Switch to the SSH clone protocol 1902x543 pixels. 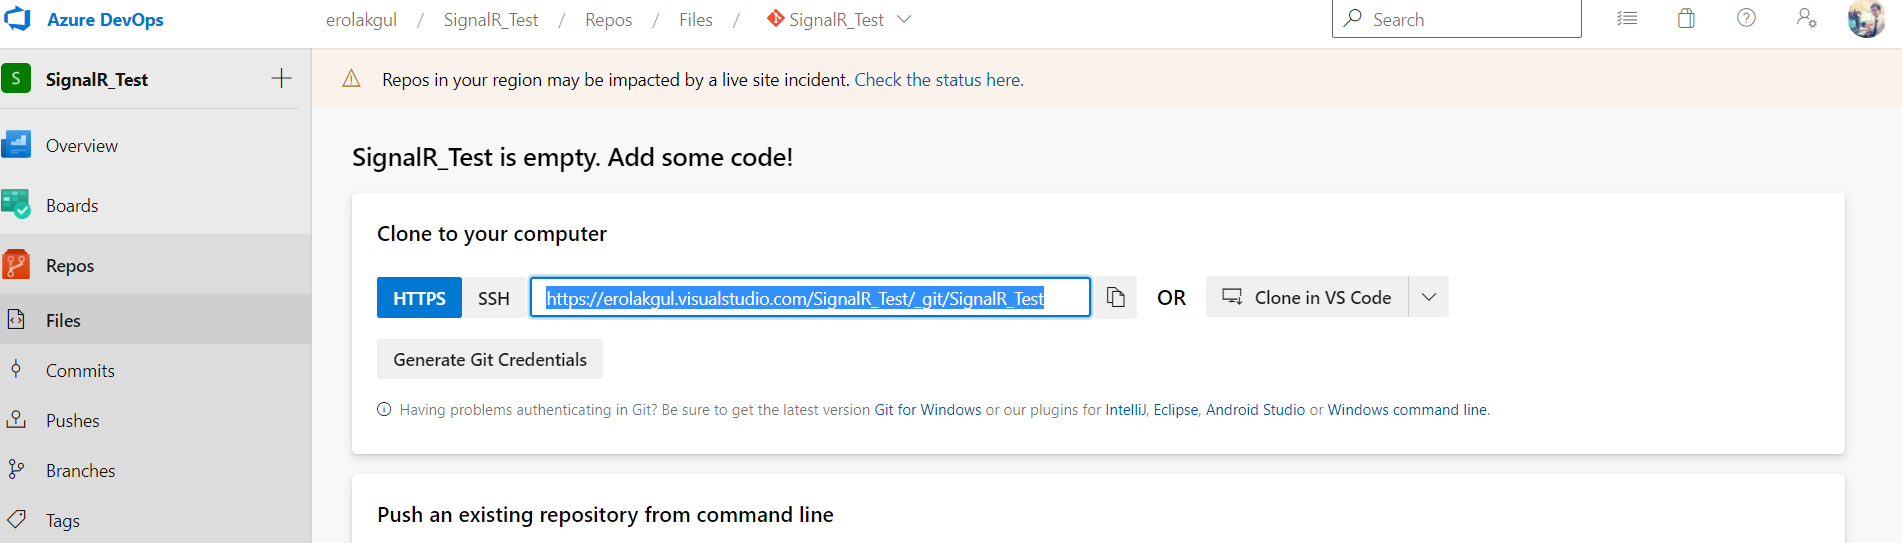pyautogui.click(x=494, y=298)
